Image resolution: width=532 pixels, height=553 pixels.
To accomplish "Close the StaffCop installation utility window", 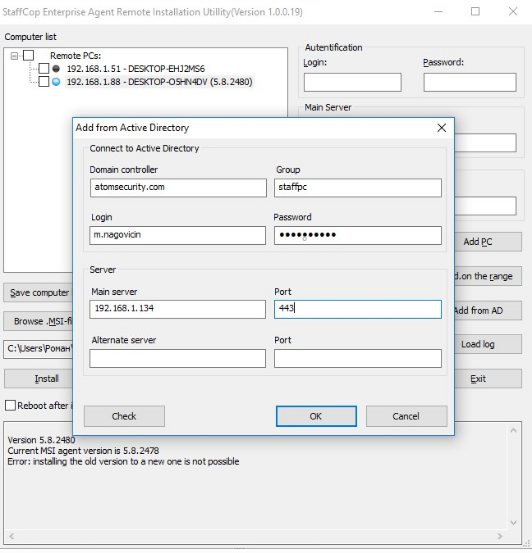I will coord(513,12).
